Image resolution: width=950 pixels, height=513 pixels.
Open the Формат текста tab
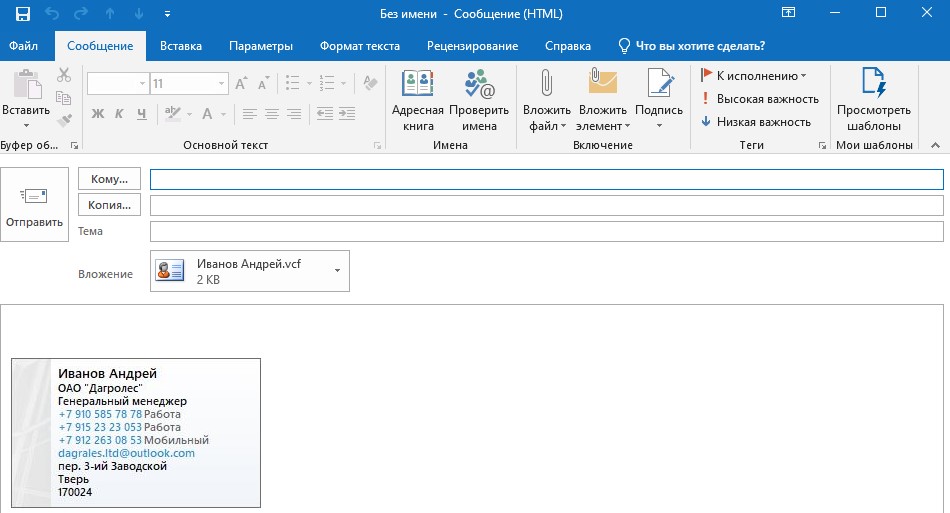(360, 46)
